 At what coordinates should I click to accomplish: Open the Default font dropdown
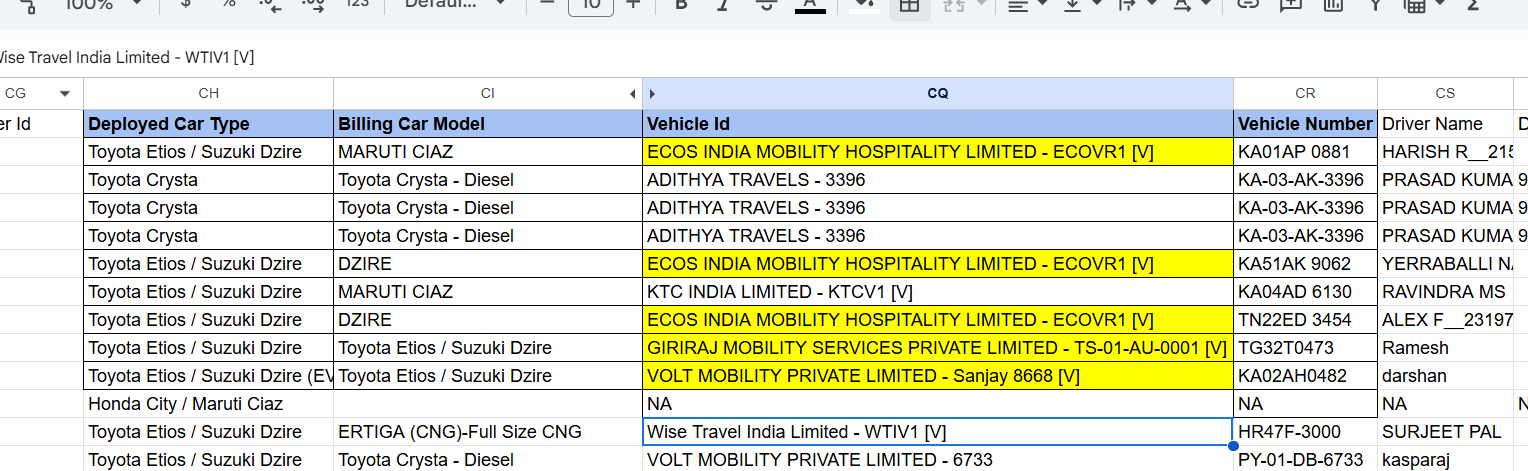(455, 4)
